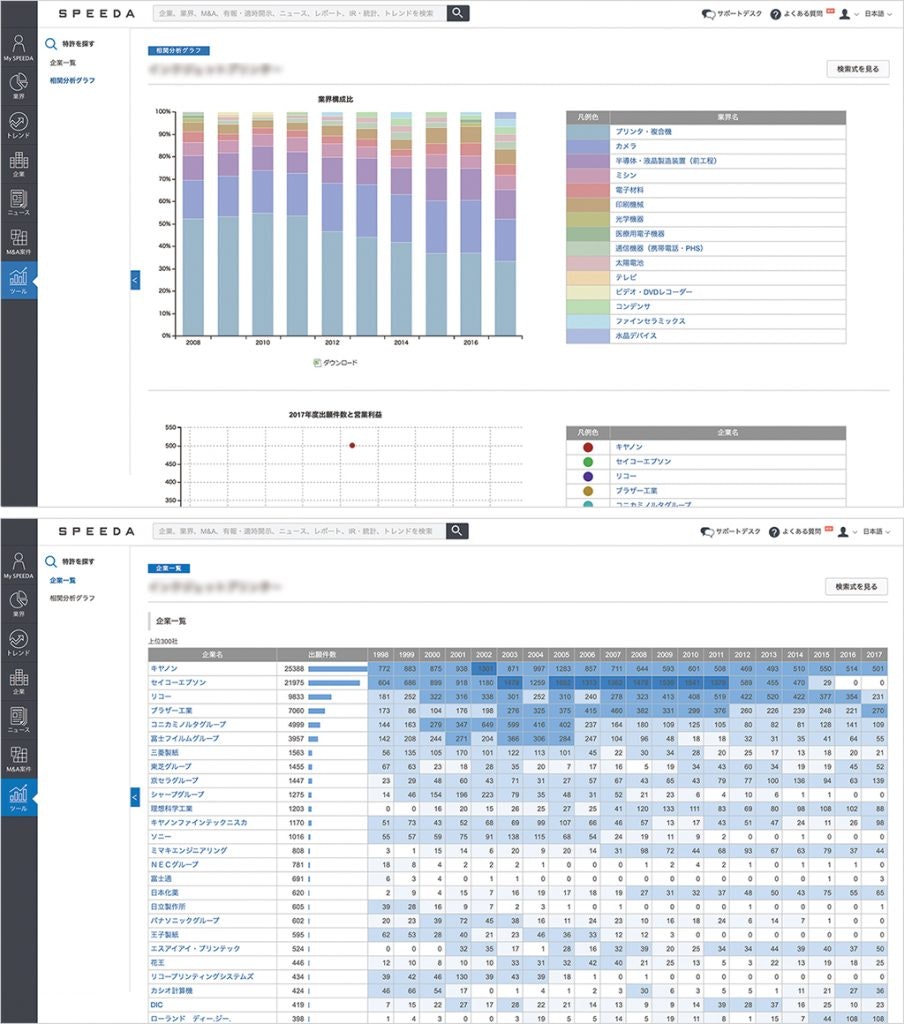
Task: Click 特許を探す magnifier icon in bottom screenshot
Action: [51, 562]
